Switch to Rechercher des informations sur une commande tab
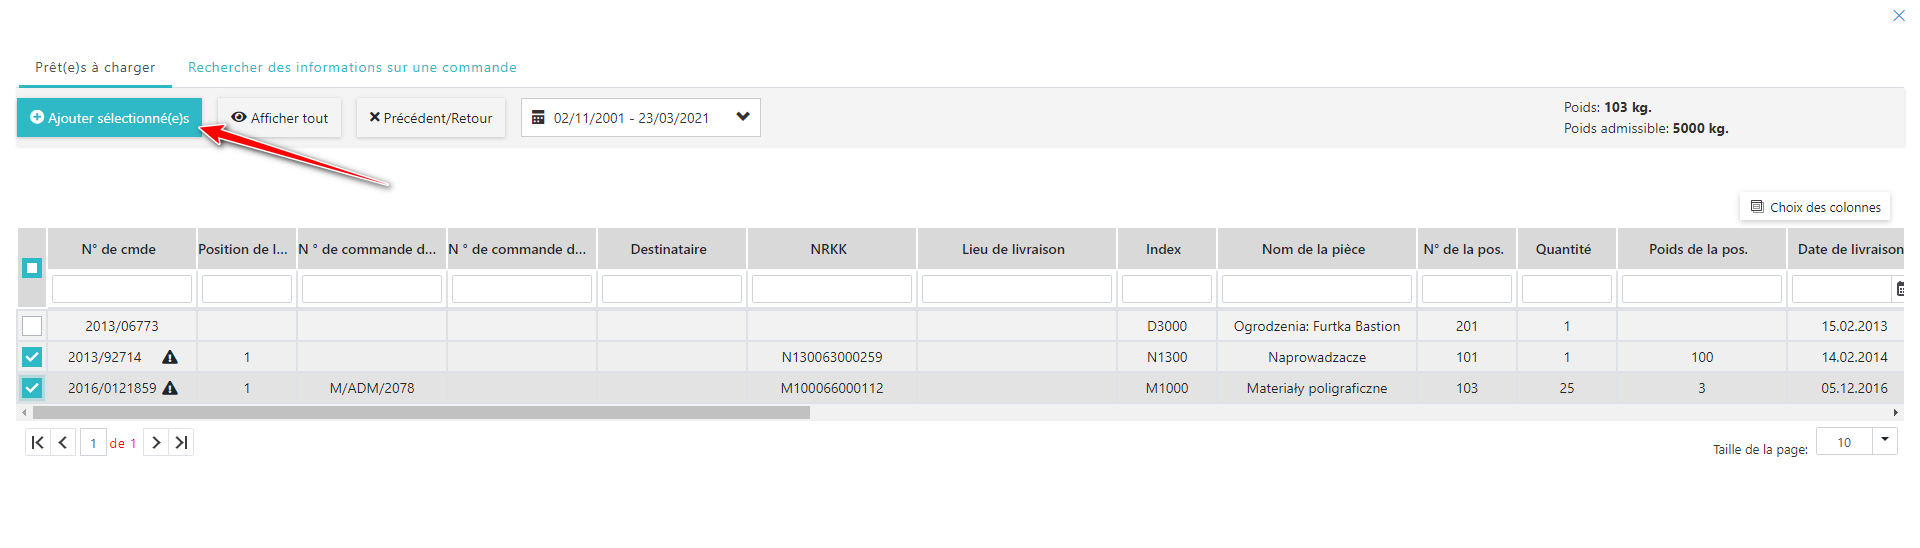Viewport: 1920px width, 548px height. point(352,67)
